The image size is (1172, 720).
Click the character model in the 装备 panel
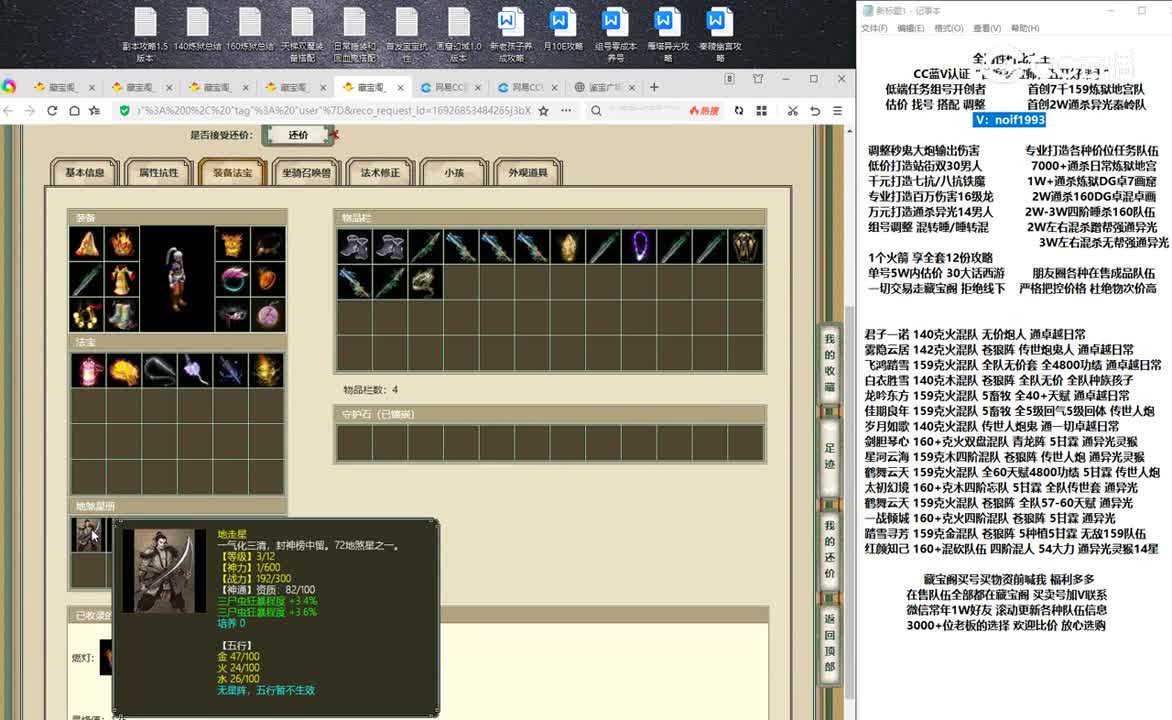point(176,279)
